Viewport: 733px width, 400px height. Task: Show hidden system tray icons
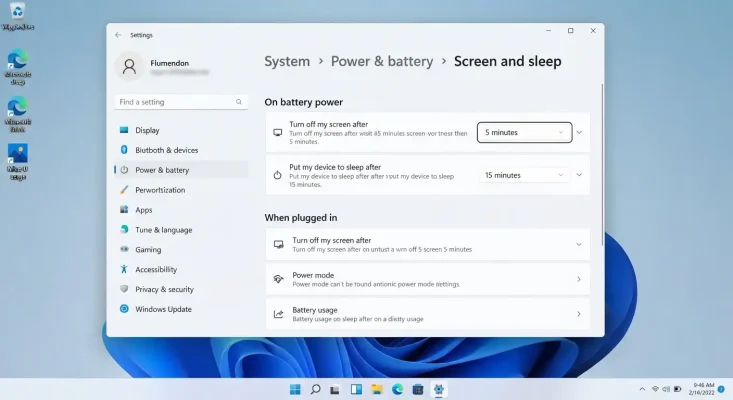click(x=642, y=389)
